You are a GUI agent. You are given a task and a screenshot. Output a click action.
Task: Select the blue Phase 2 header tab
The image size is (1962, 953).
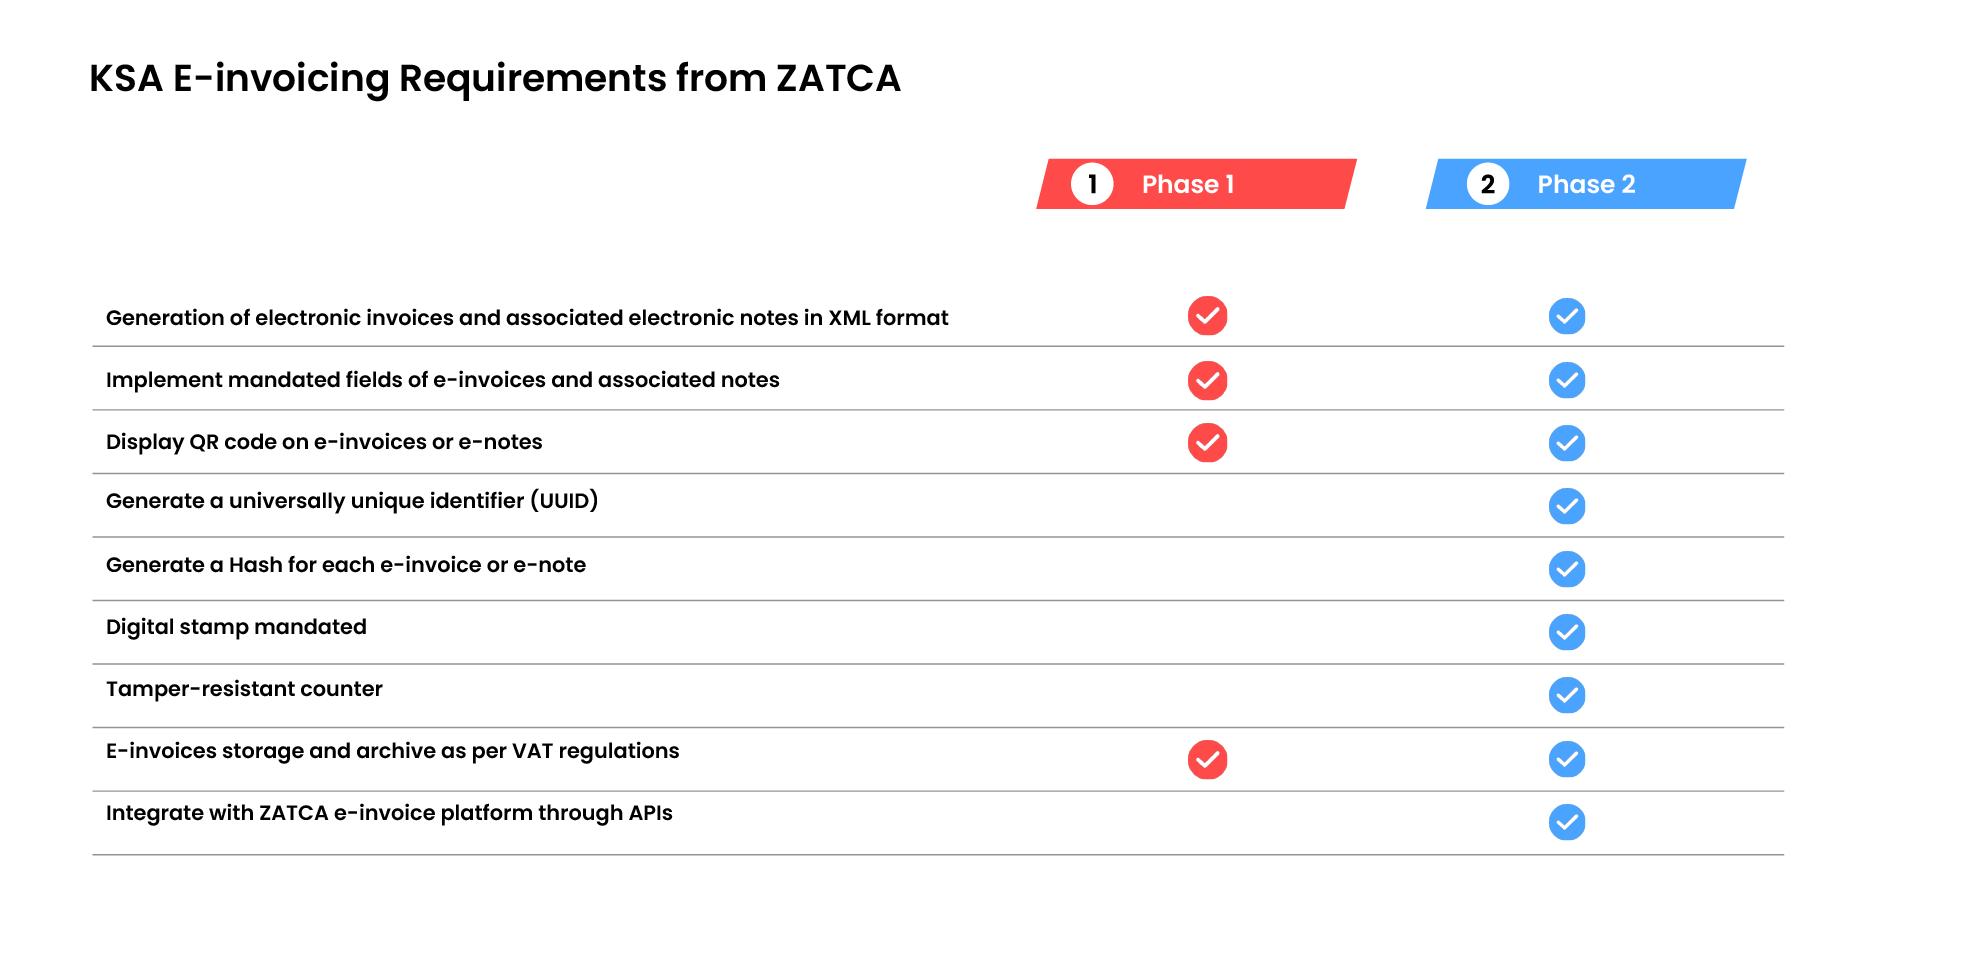[1585, 184]
